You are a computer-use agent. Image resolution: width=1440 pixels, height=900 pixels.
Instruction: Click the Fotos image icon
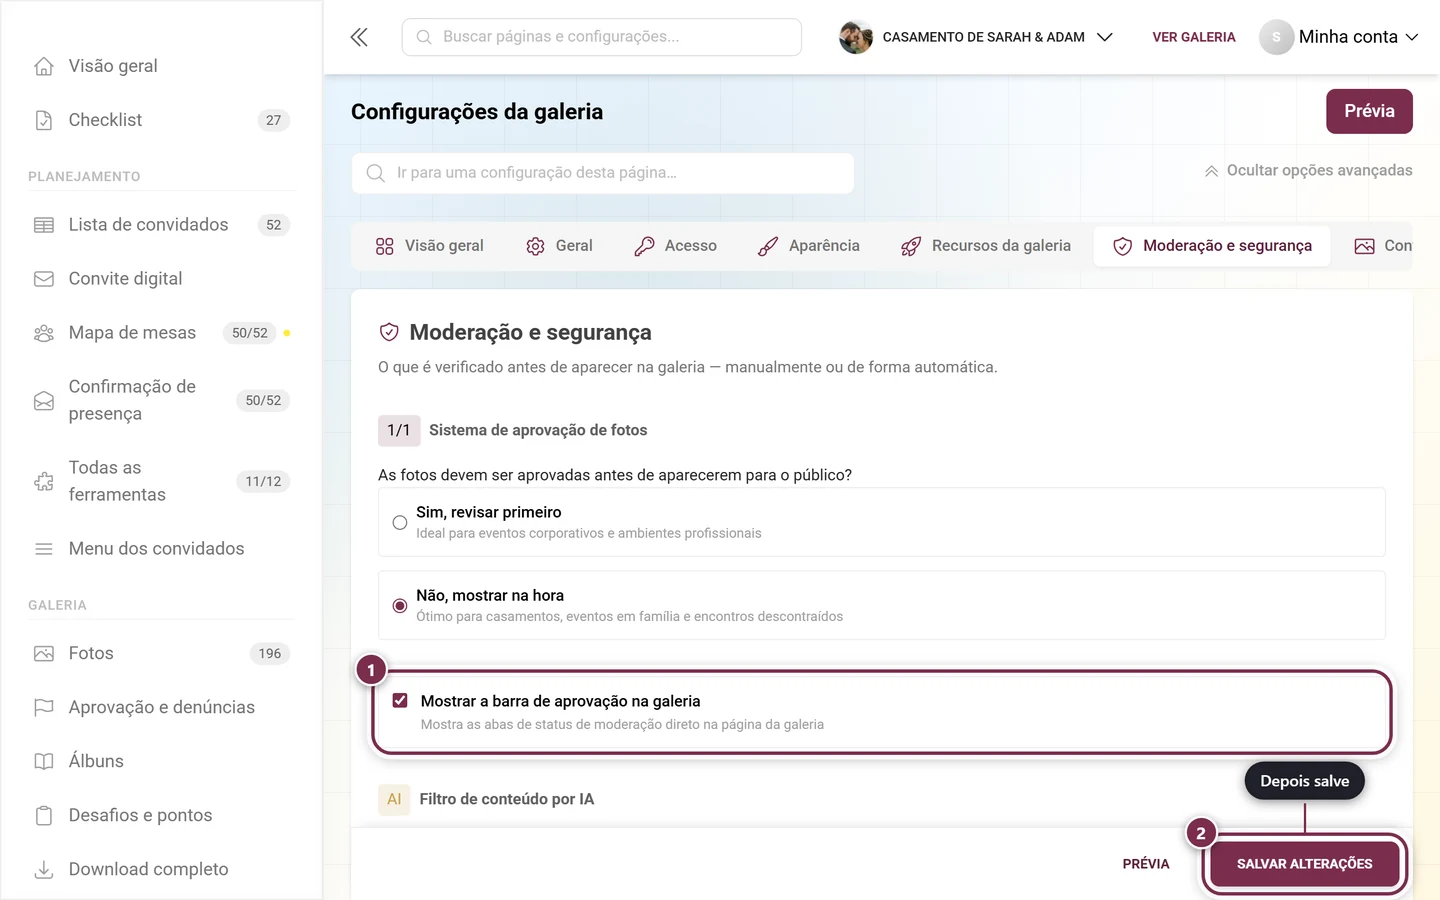(x=44, y=654)
